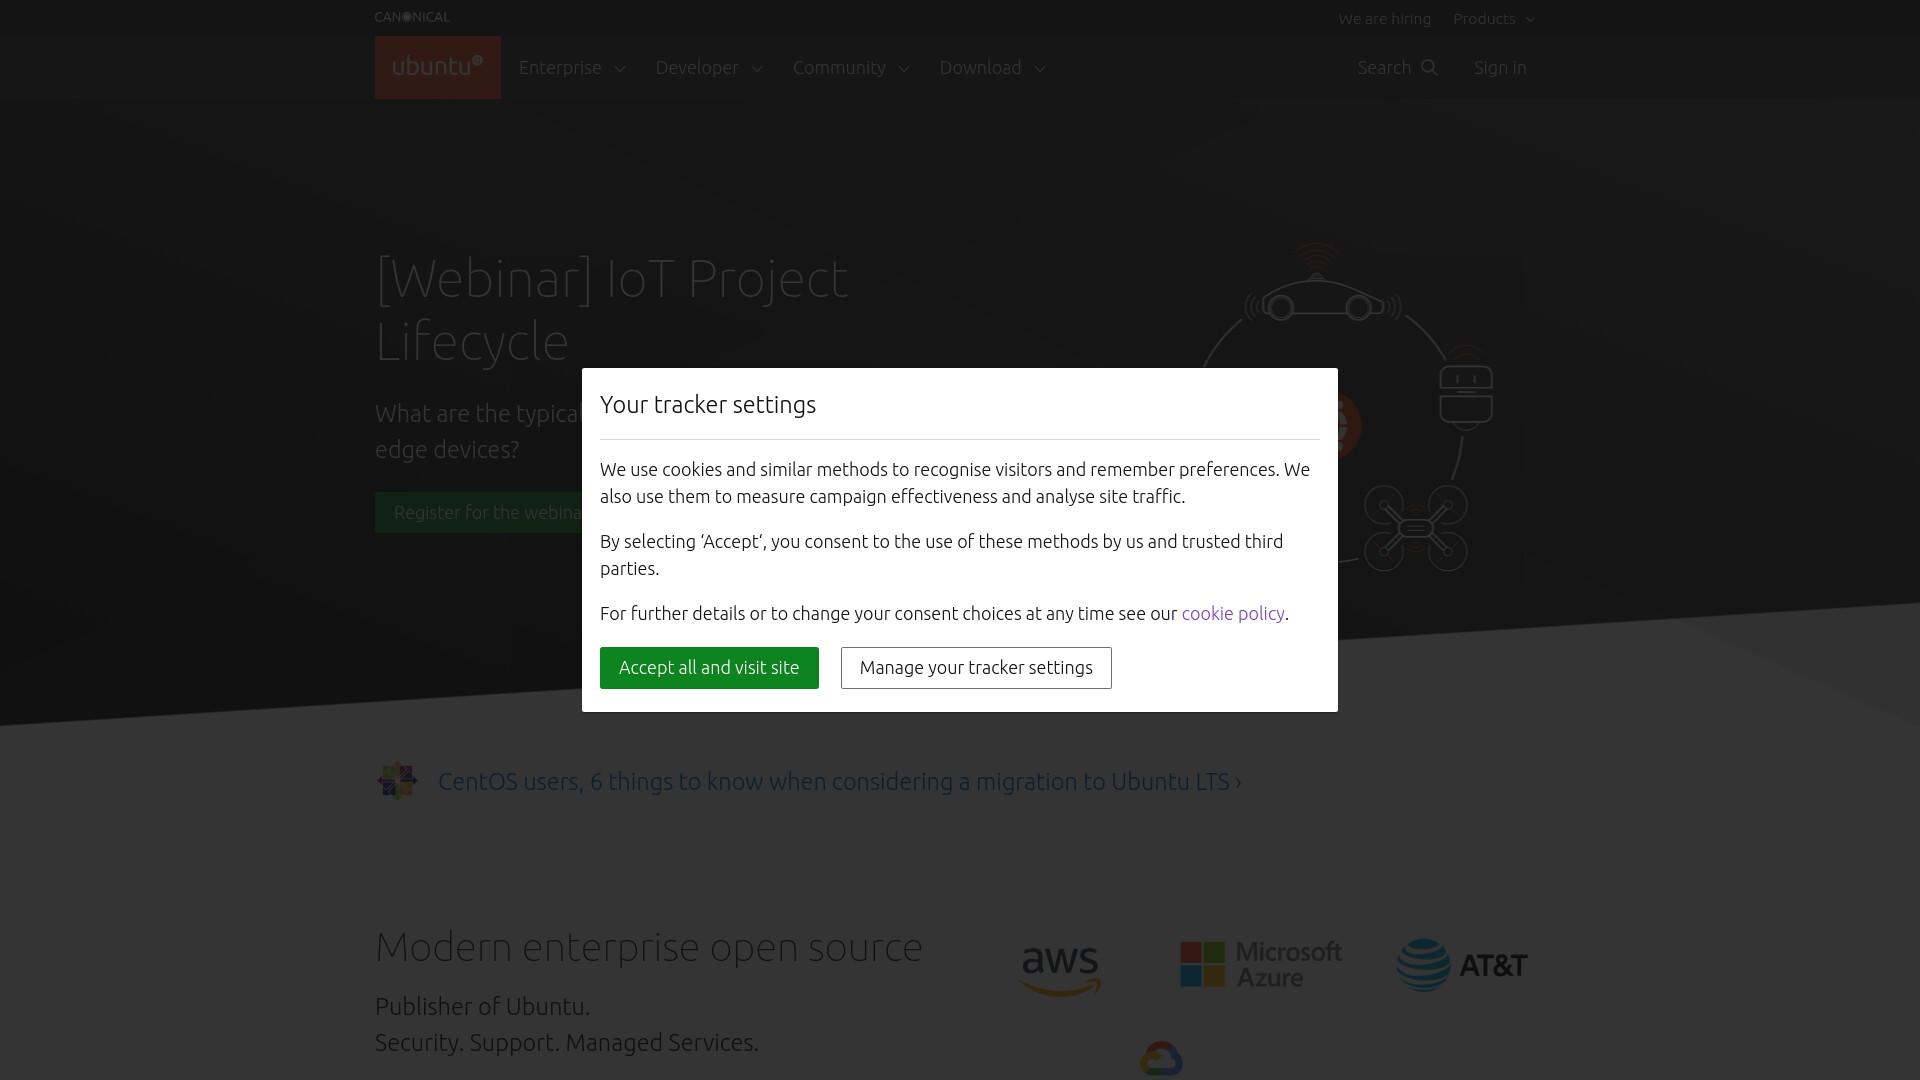Click the Google Cloud logo
The image size is (1920, 1080).
point(1161,1058)
